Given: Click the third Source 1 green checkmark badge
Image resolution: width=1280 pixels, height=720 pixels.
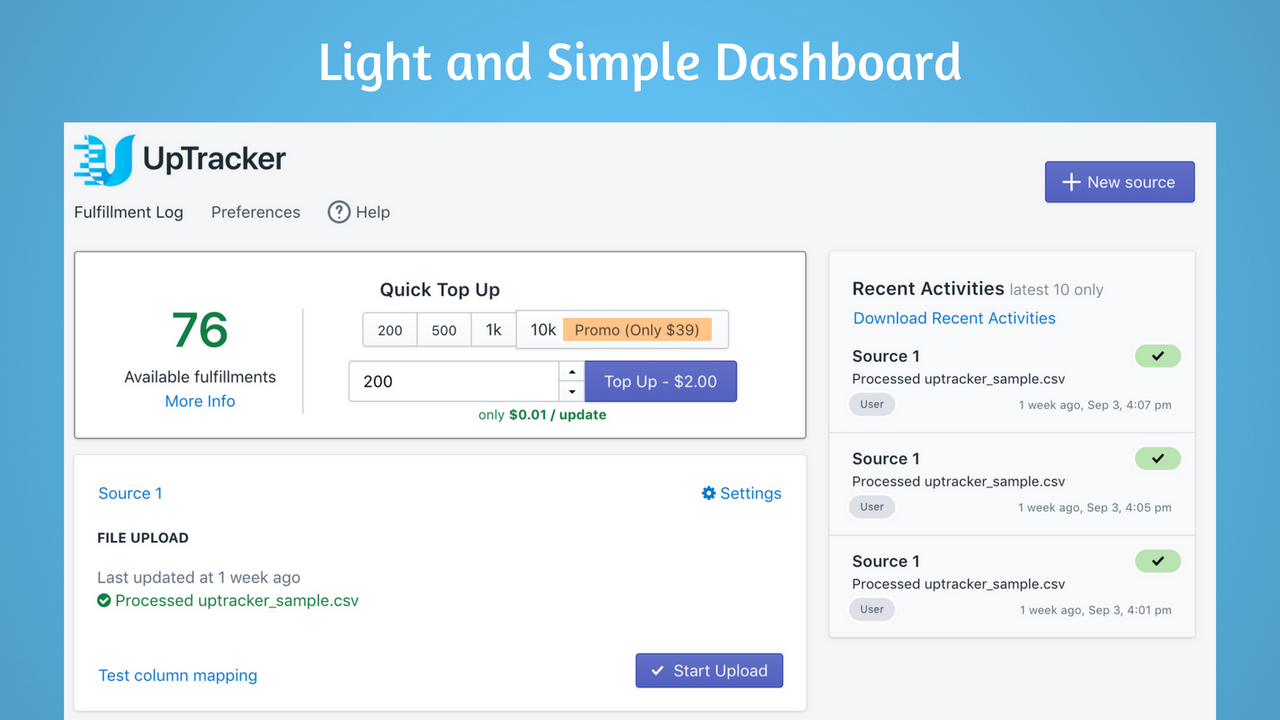Looking at the screenshot, I should 1158,561.
